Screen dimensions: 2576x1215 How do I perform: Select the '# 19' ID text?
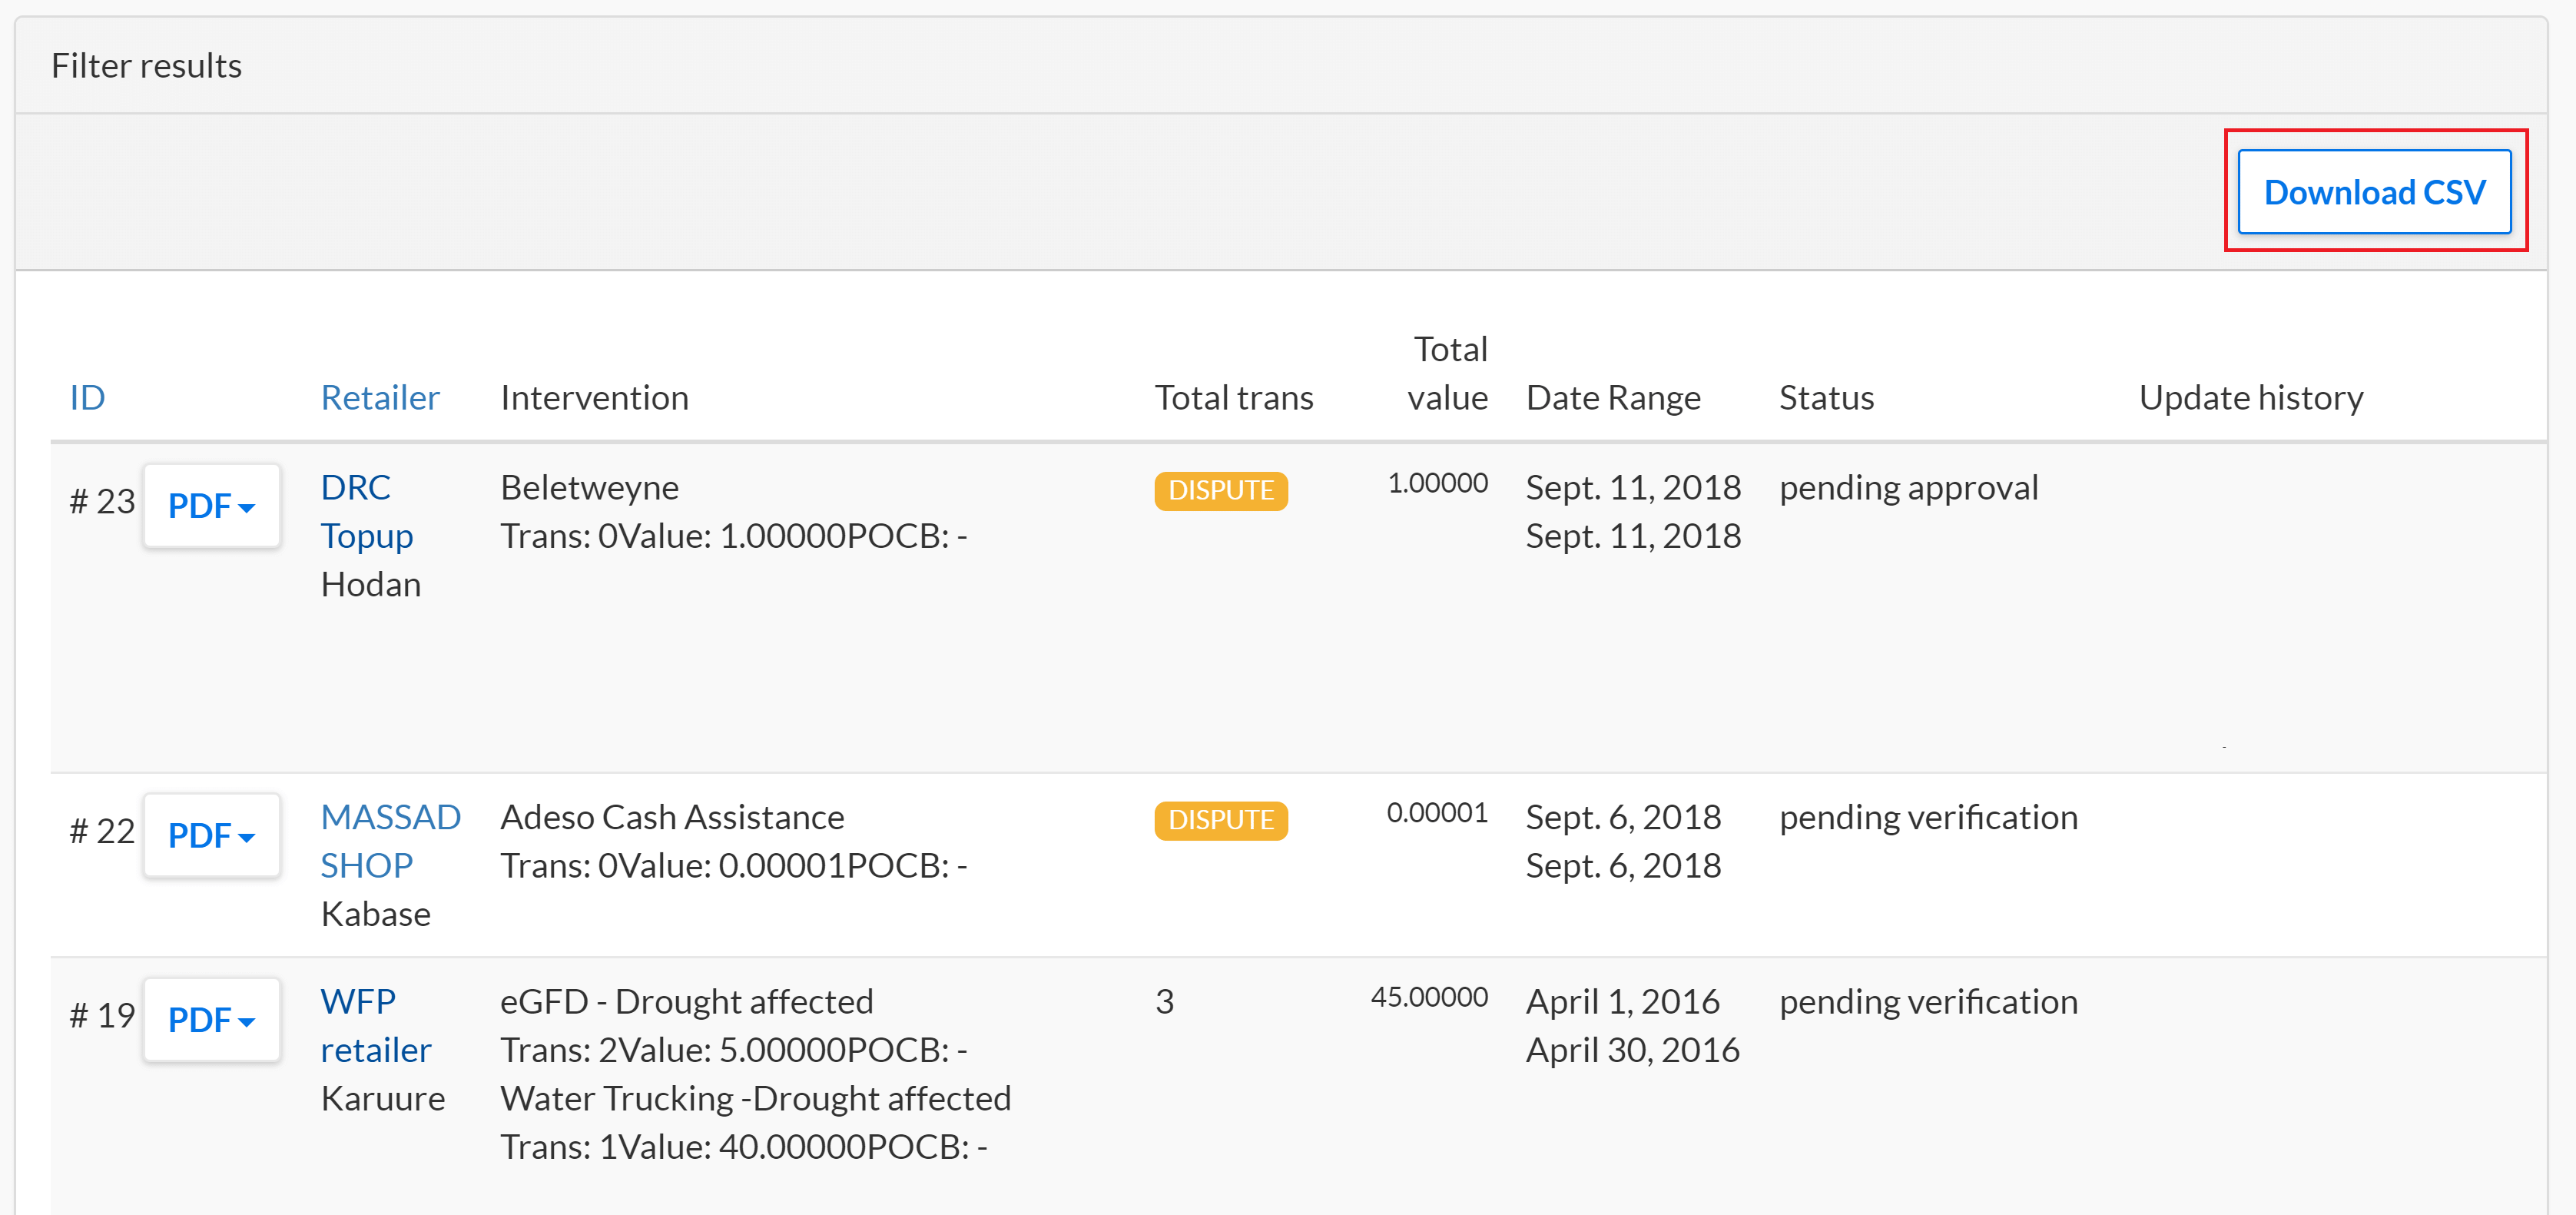[x=102, y=1015]
